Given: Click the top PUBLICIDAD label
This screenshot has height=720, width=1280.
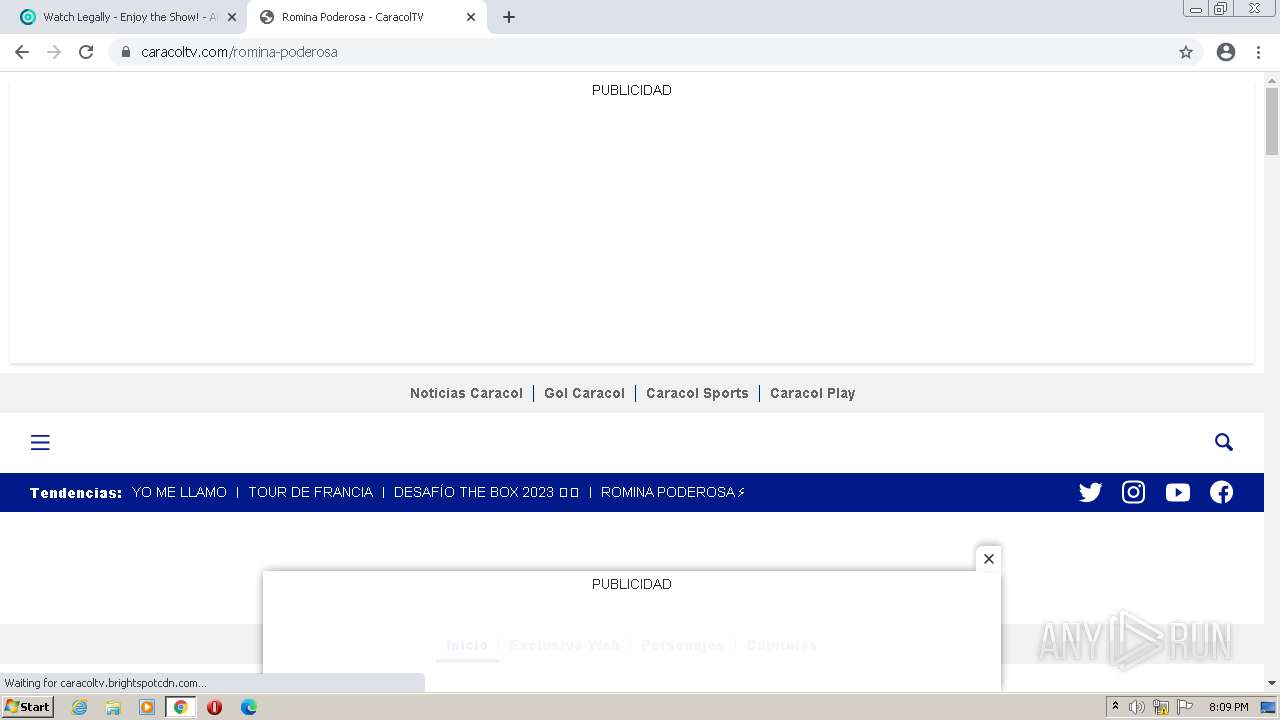Looking at the screenshot, I should 631,90.
